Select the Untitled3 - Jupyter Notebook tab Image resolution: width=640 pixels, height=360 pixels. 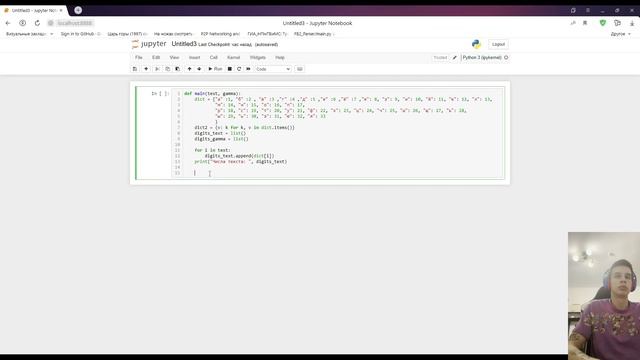click(33, 10)
